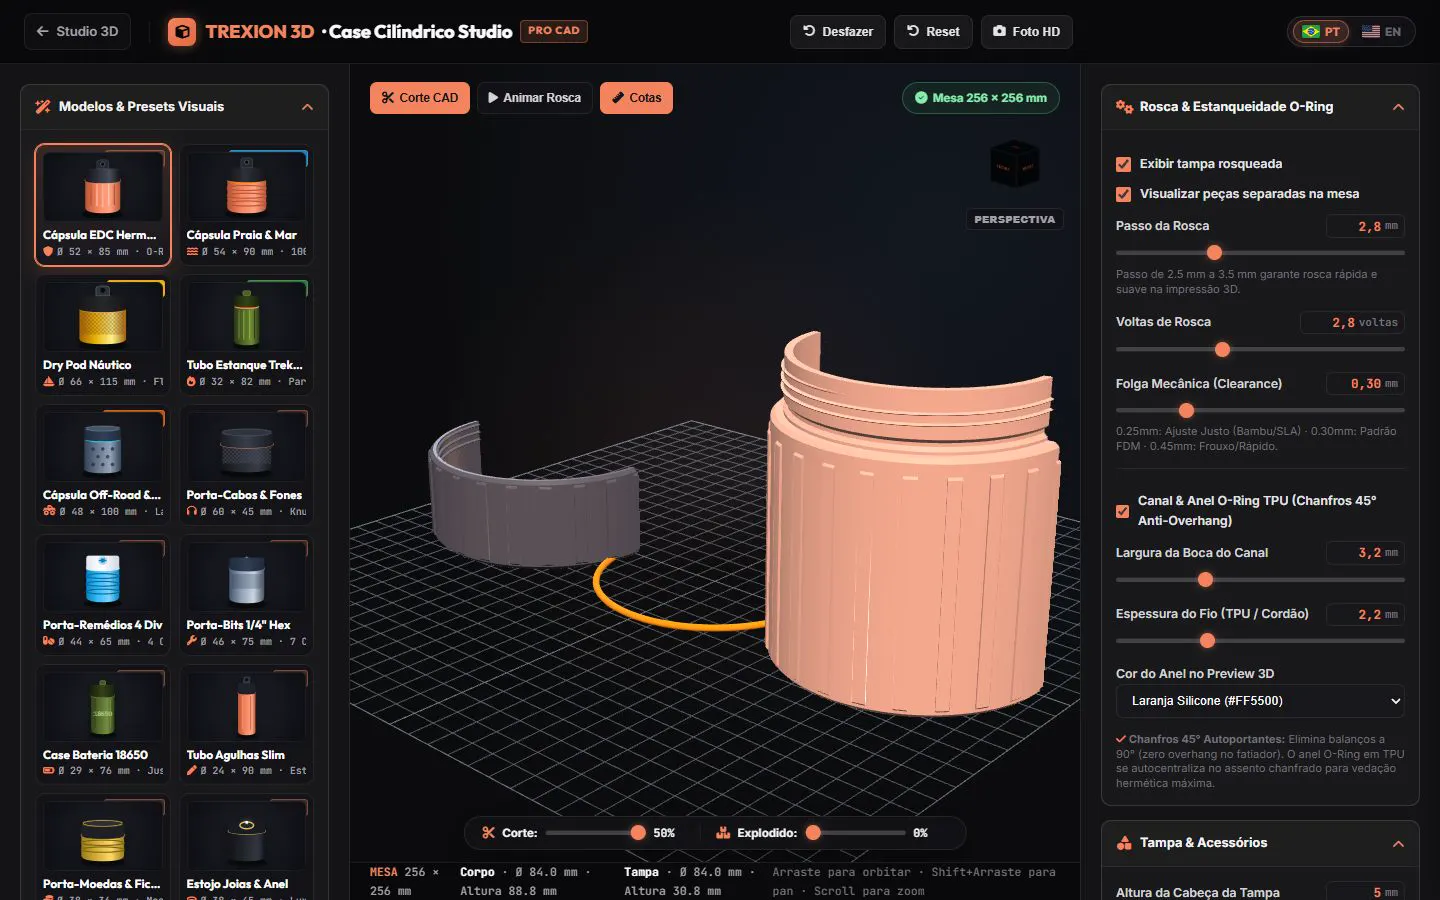Select the Cápsula Praia & Mar preset

coord(247,205)
